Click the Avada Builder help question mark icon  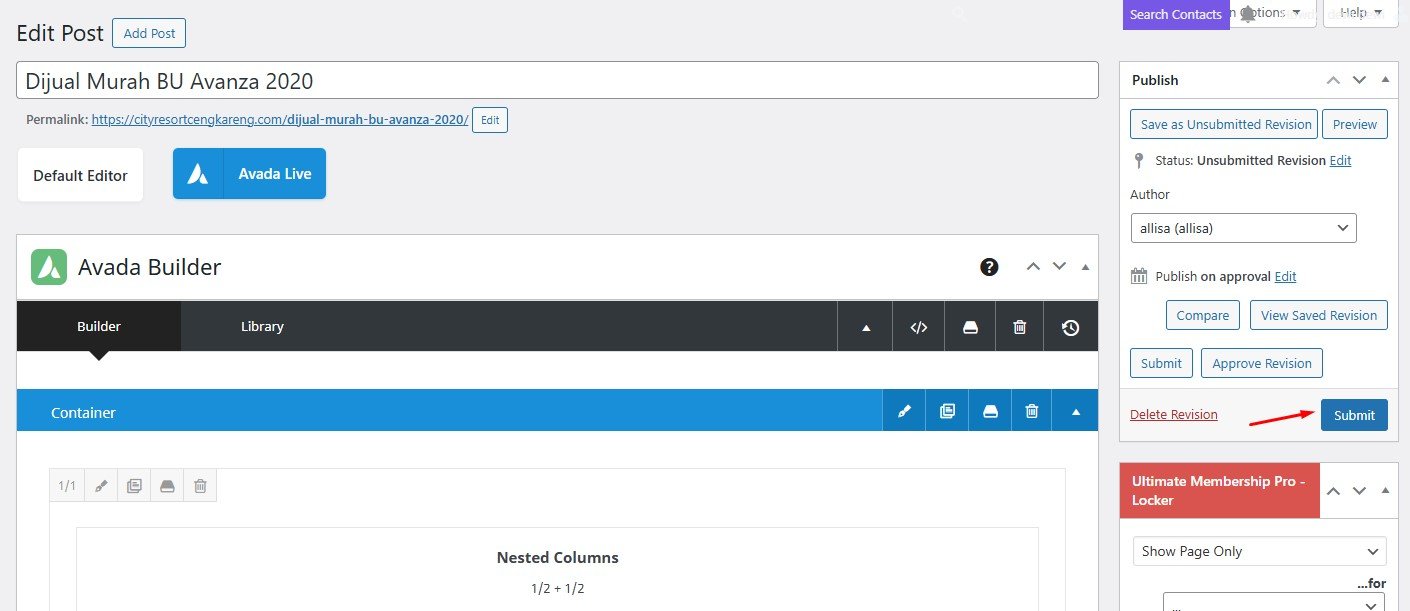click(989, 267)
